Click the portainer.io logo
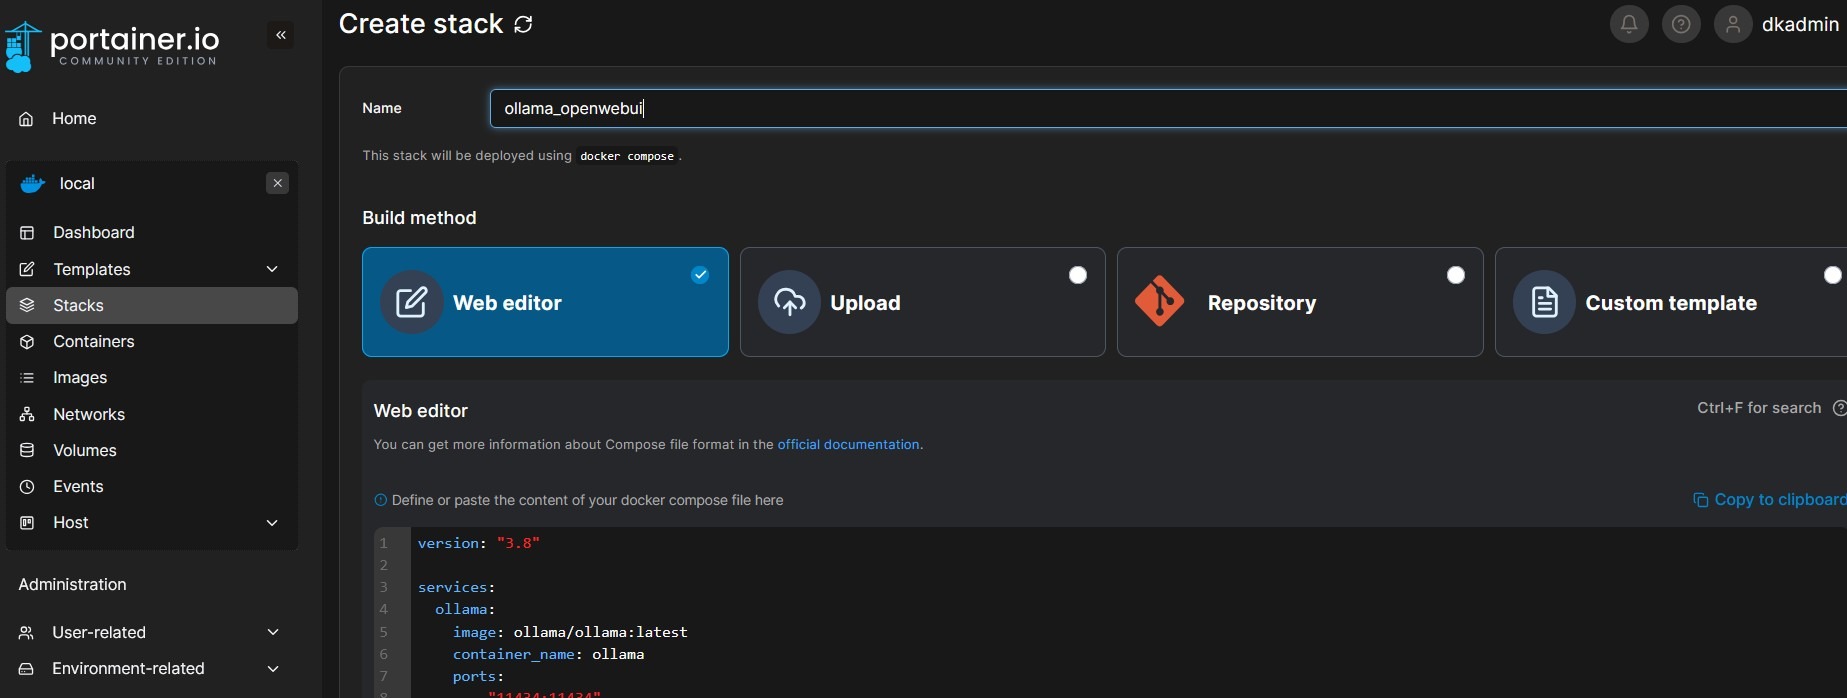 112,46
